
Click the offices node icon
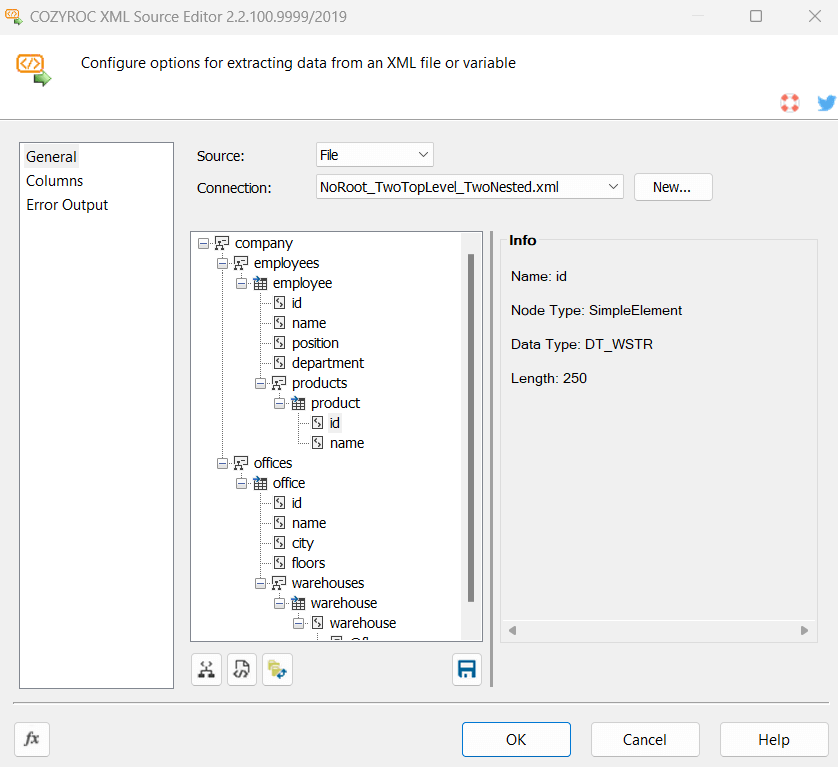coord(241,463)
